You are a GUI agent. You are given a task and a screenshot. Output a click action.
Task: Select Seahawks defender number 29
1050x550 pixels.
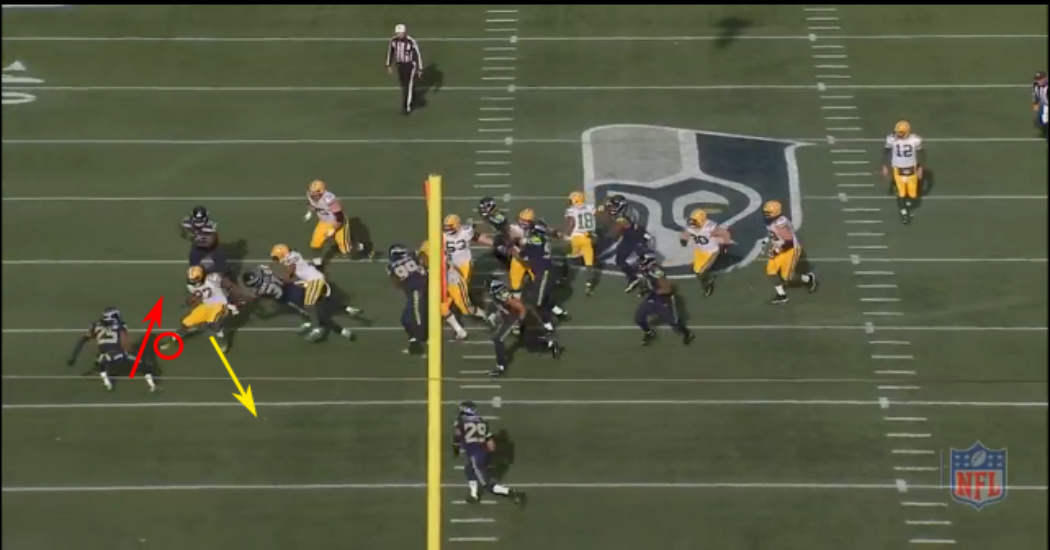tap(477, 450)
